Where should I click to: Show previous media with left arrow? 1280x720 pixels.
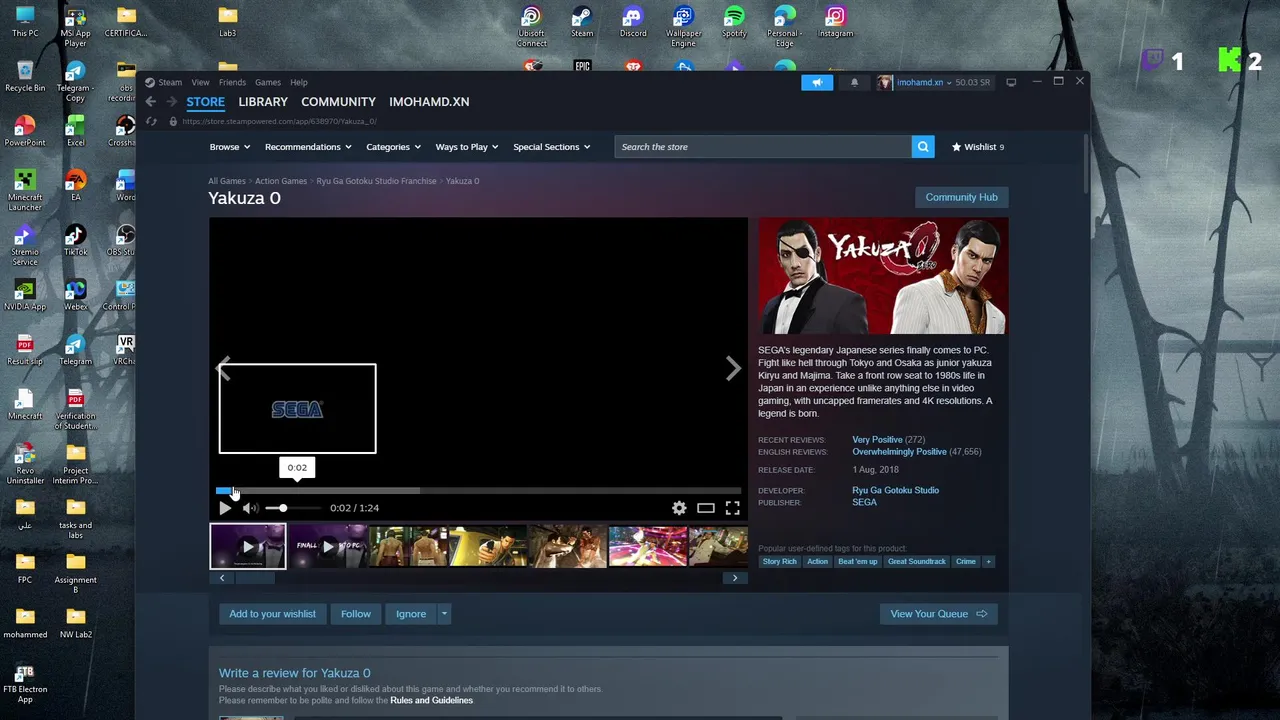point(223,369)
